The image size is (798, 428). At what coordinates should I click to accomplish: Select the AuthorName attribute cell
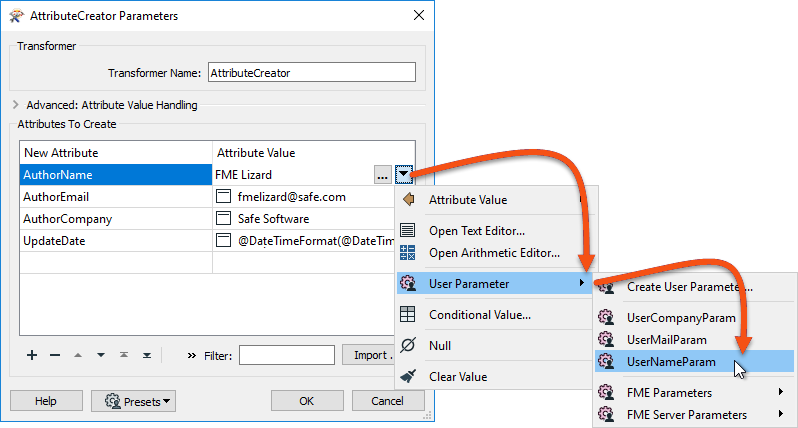116,175
